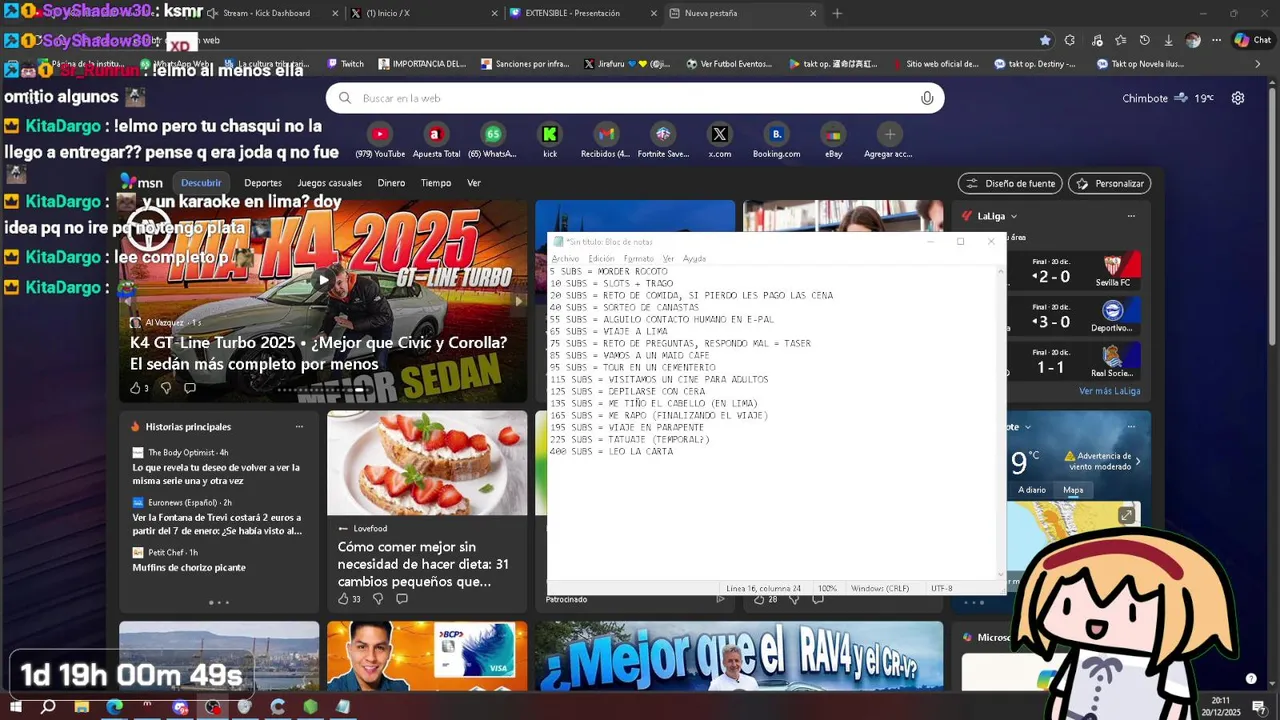Open File Explorer from taskbar
This screenshot has height=720, width=1280.
click(82, 706)
